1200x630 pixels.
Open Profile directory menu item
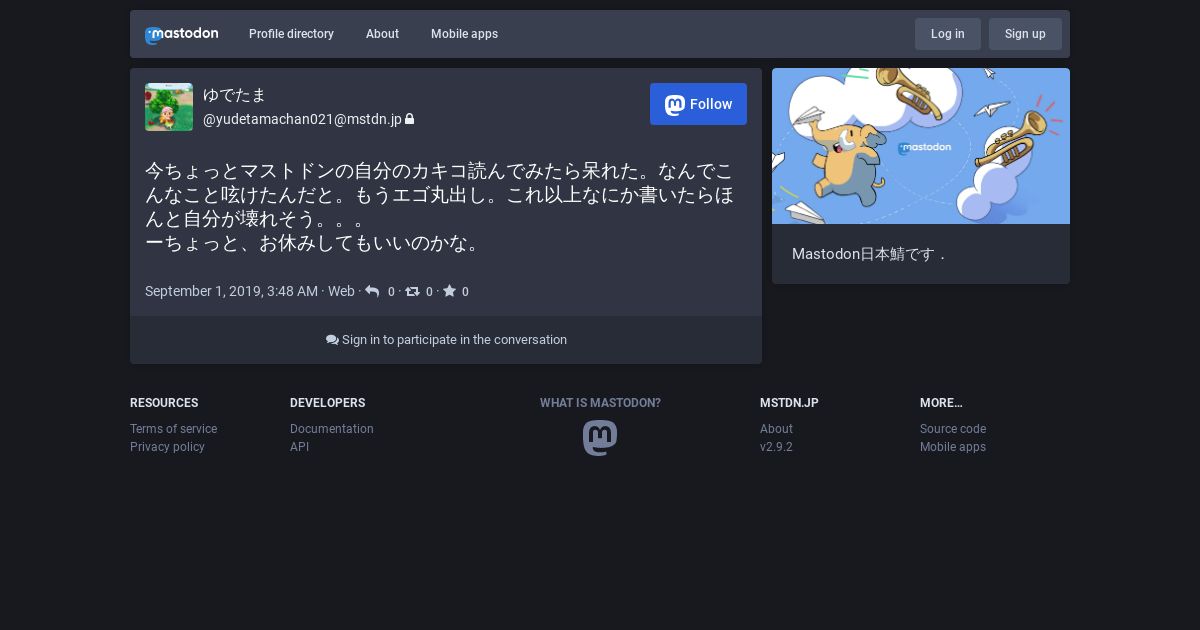click(291, 34)
